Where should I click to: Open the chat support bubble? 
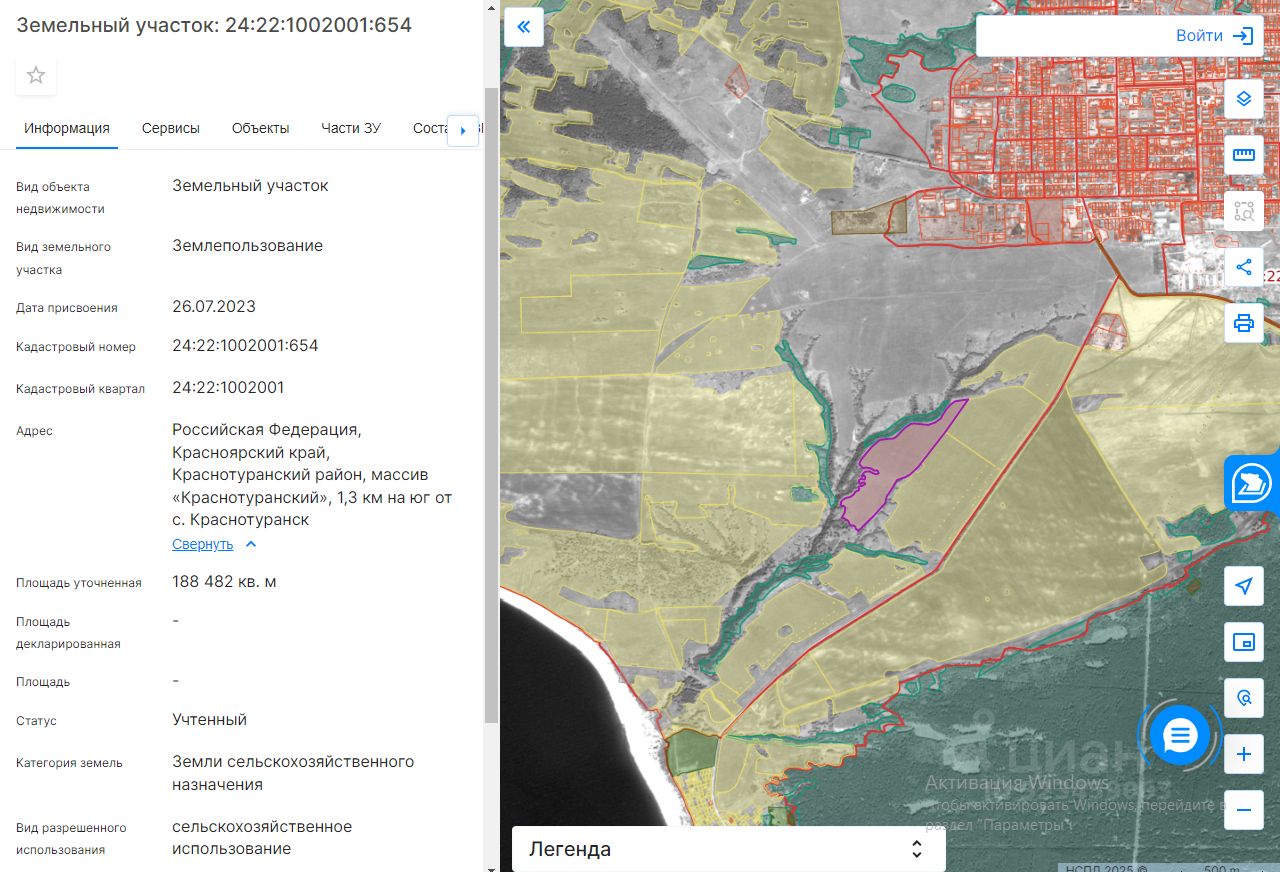pos(1181,735)
